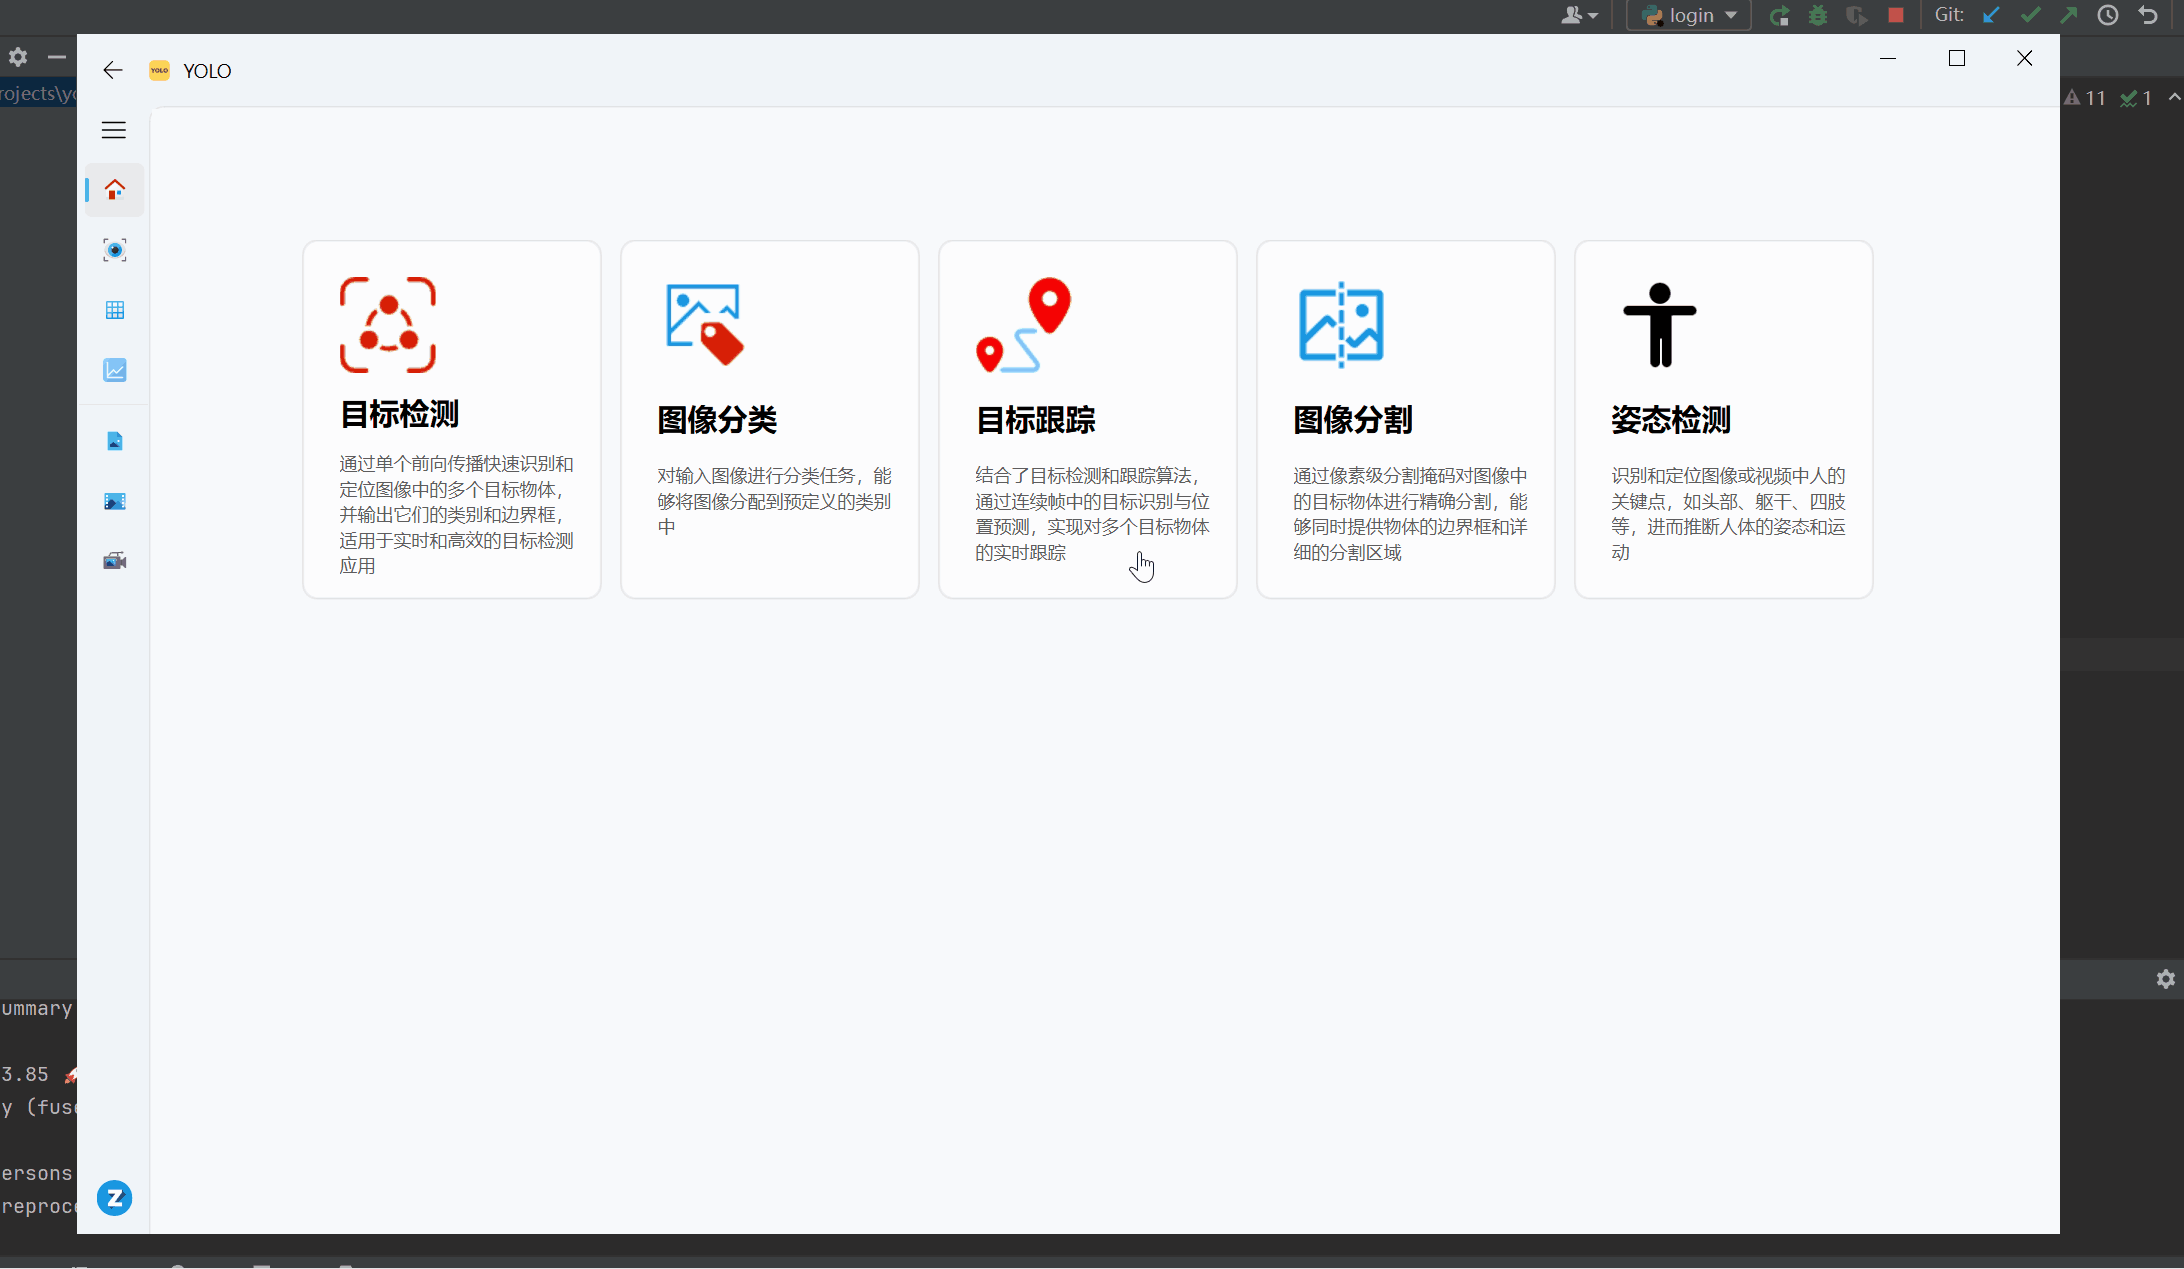Open the 目标检测 card
The height and width of the screenshot is (1269, 2184).
coord(452,419)
